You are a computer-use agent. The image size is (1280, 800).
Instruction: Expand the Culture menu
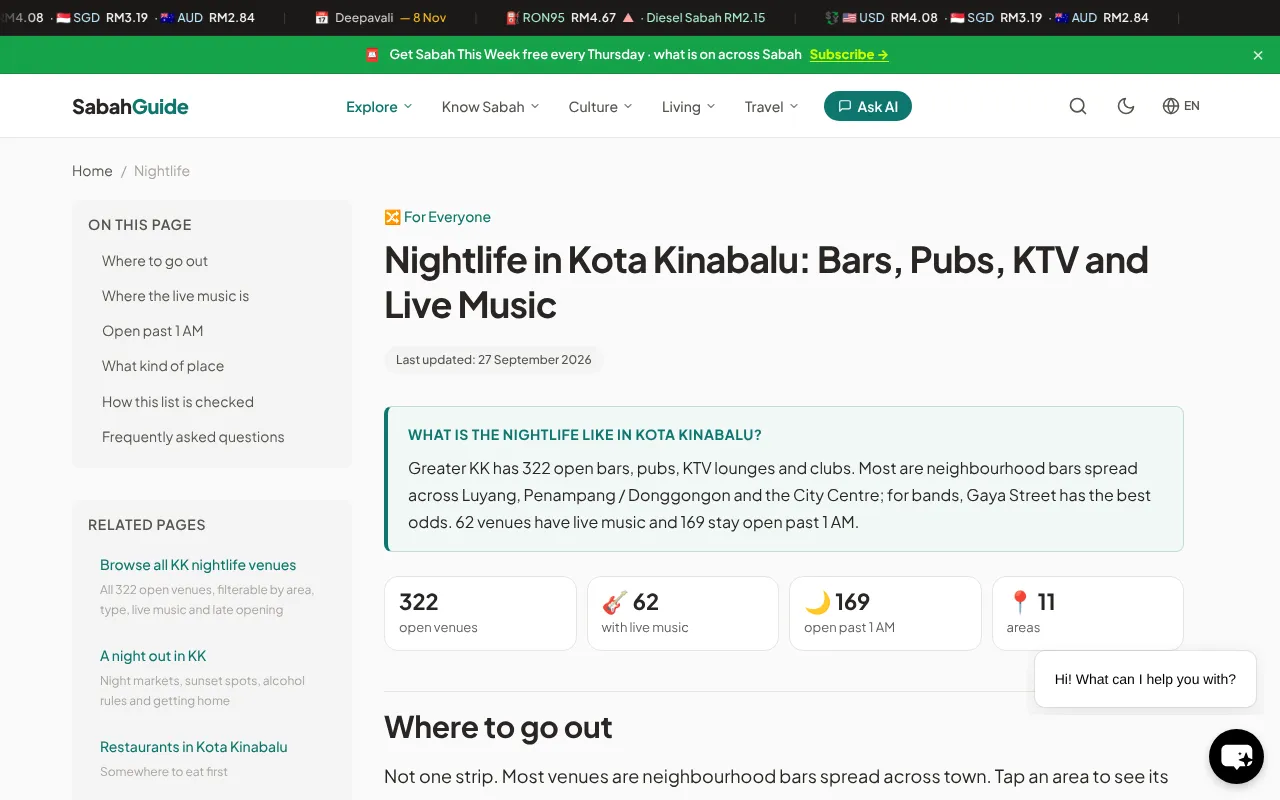[x=600, y=107]
